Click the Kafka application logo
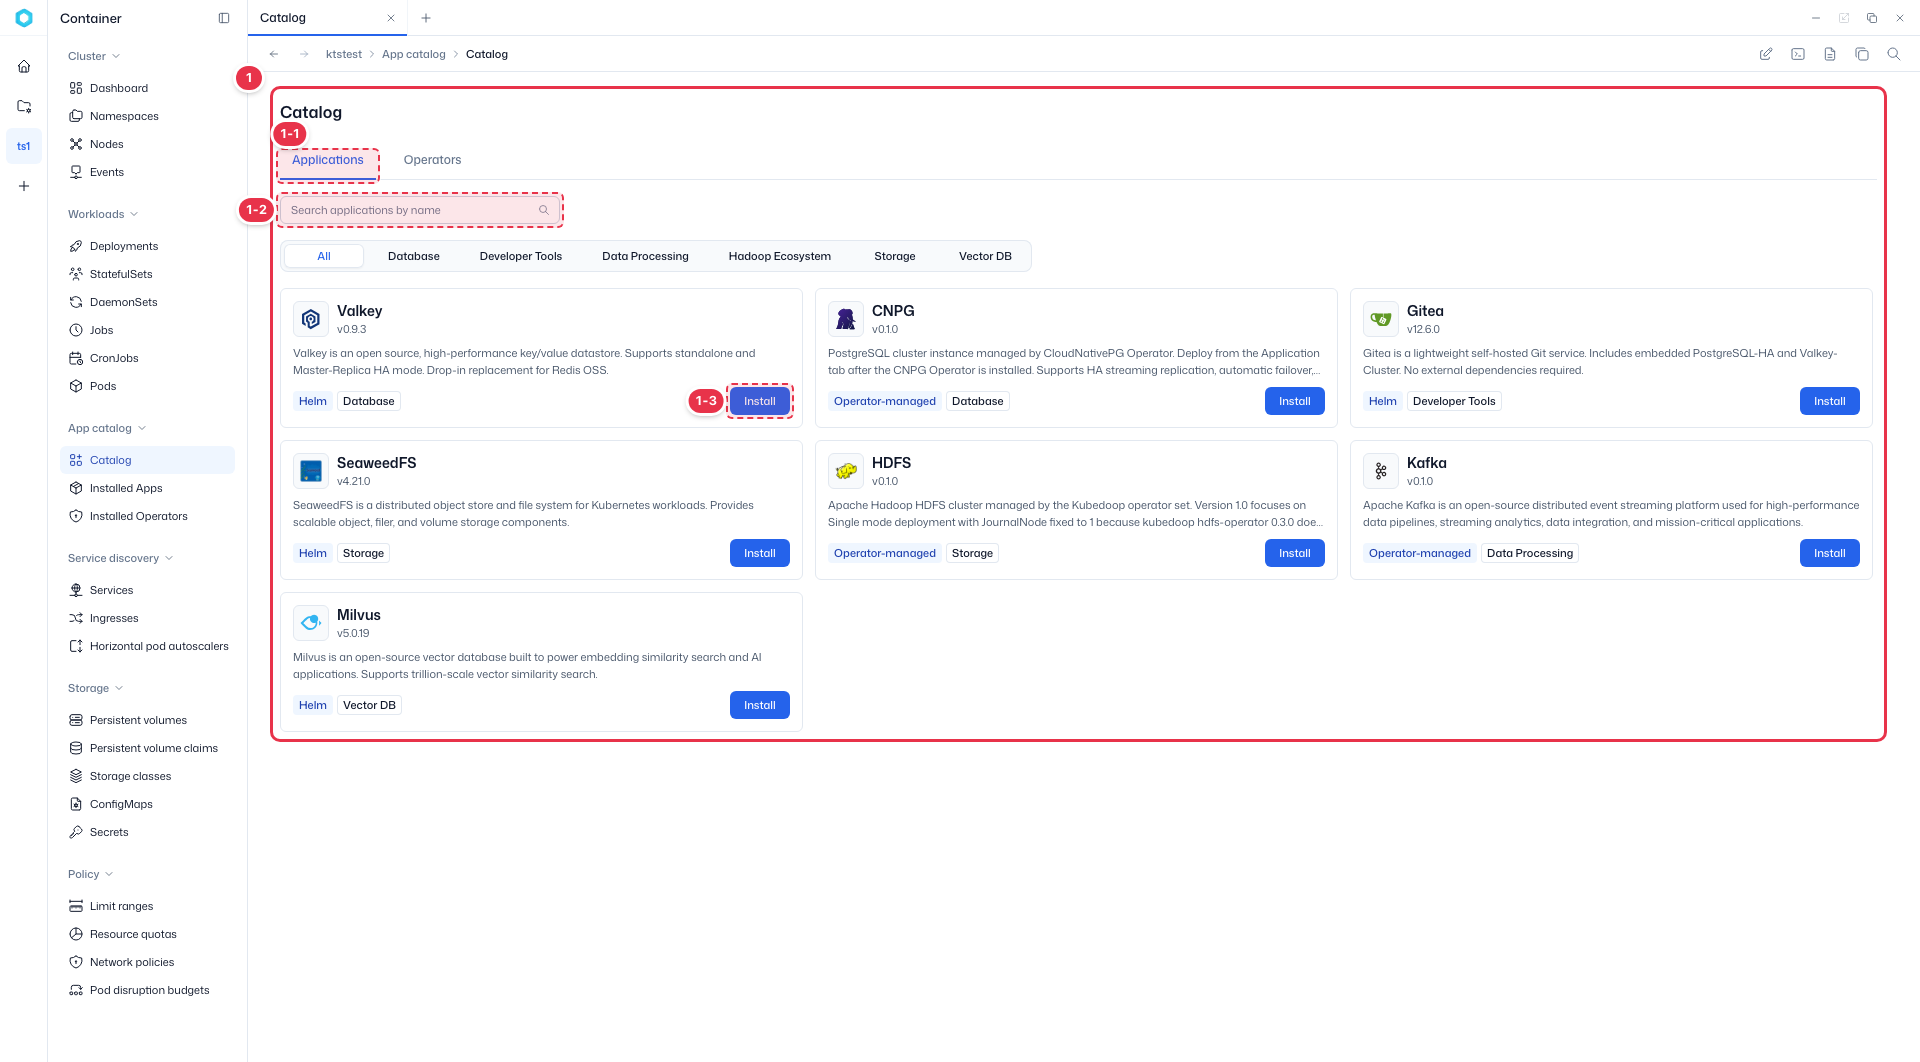 (1381, 471)
